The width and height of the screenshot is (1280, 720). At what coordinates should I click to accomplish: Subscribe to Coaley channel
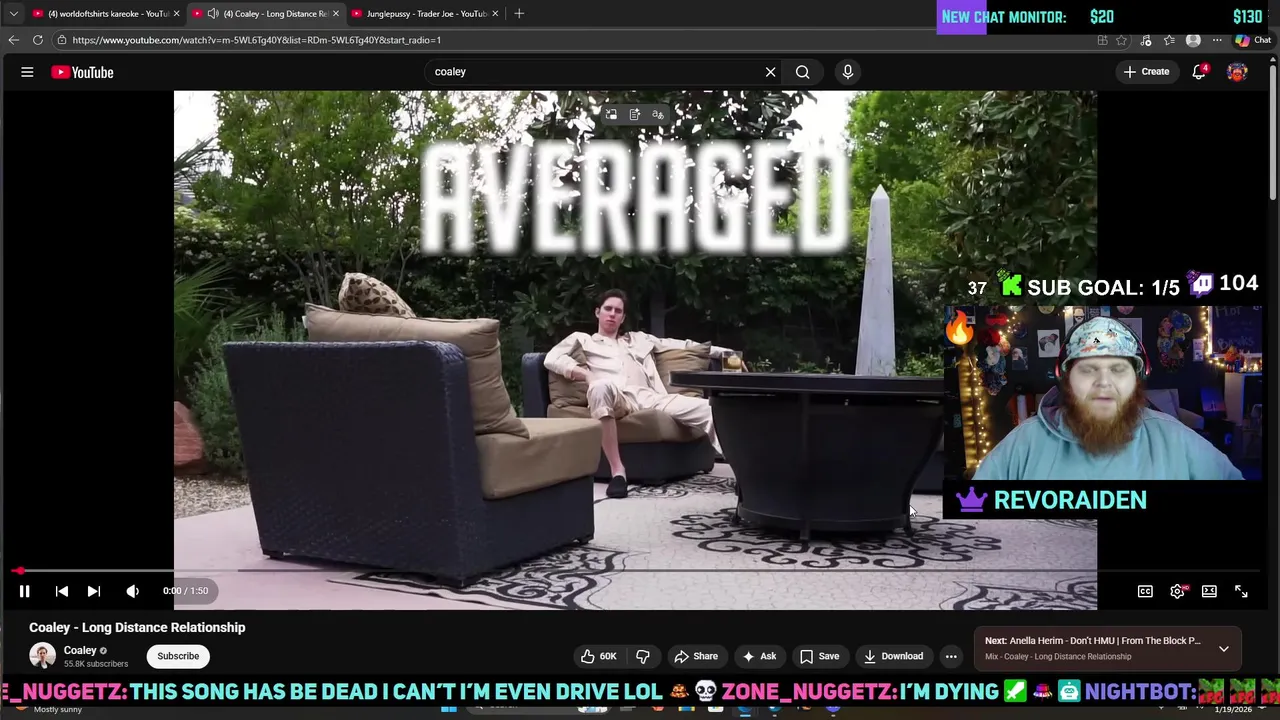coord(178,656)
